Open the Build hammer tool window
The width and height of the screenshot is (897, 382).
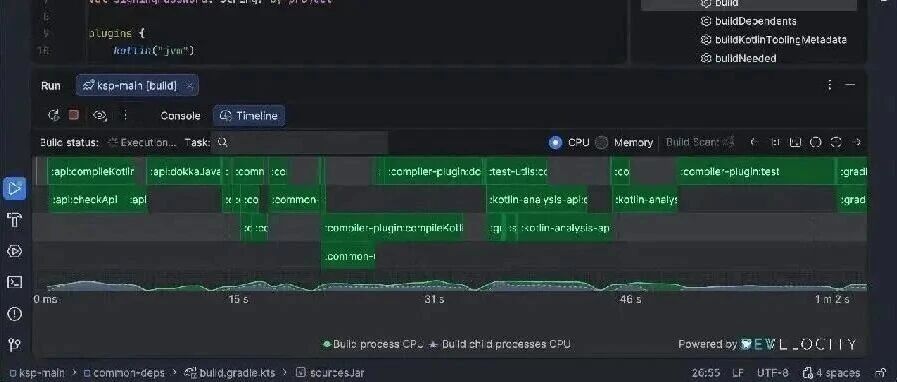pyautogui.click(x=14, y=220)
